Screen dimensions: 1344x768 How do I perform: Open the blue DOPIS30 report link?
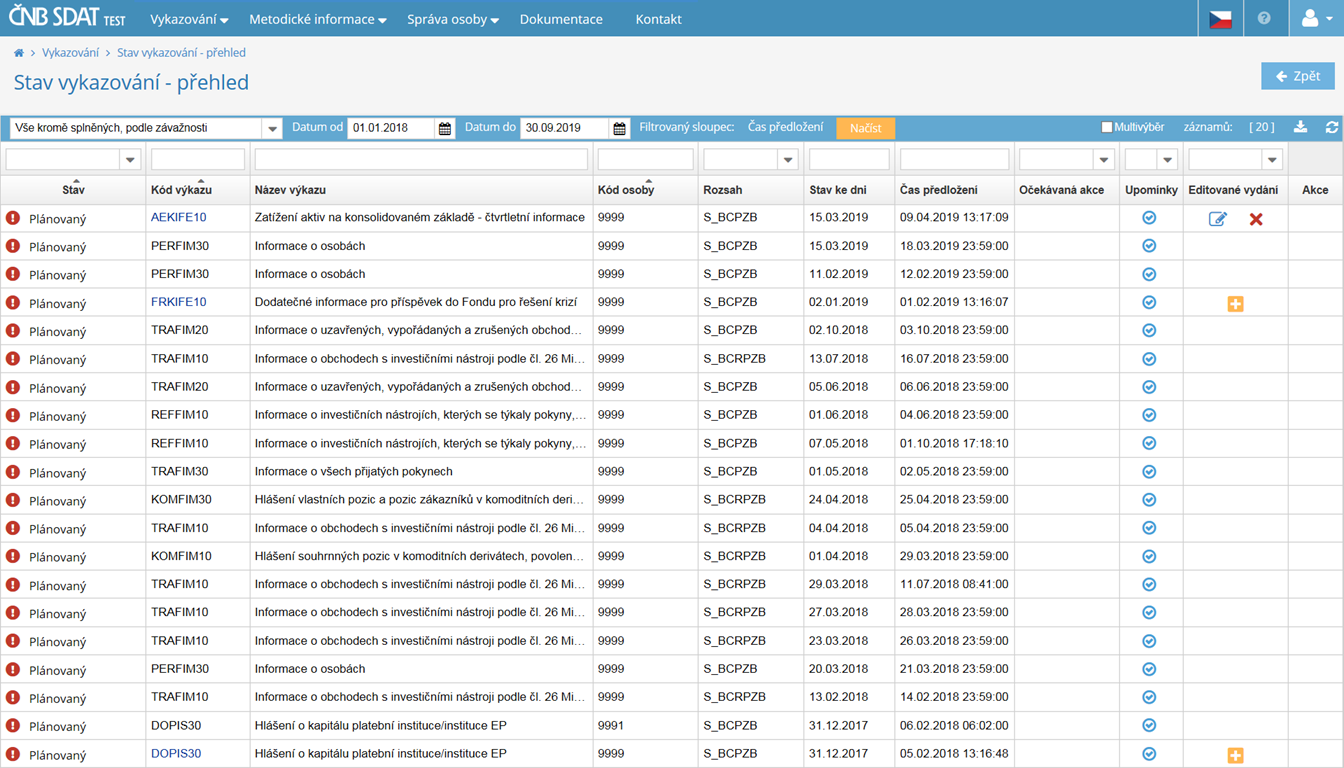tap(176, 754)
